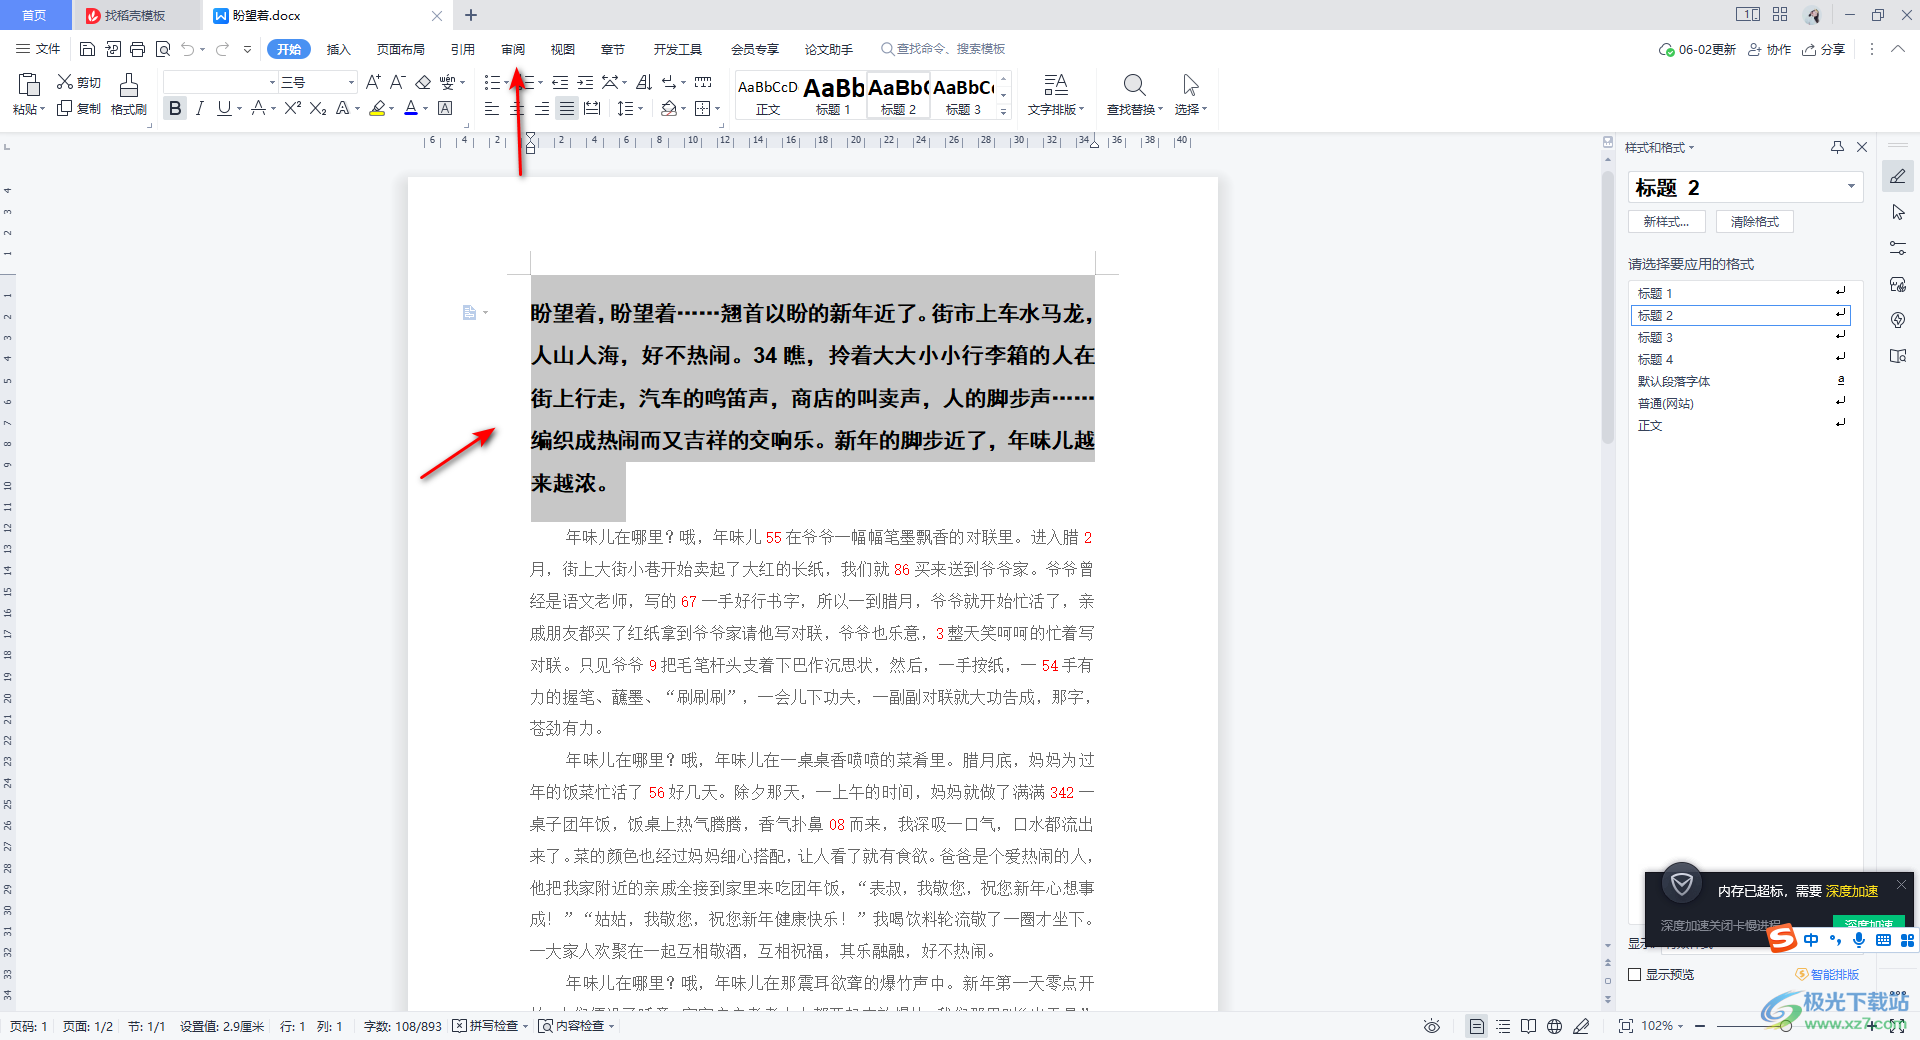Increase font size with A+ icon
The width and height of the screenshot is (1920, 1040).
click(x=372, y=82)
